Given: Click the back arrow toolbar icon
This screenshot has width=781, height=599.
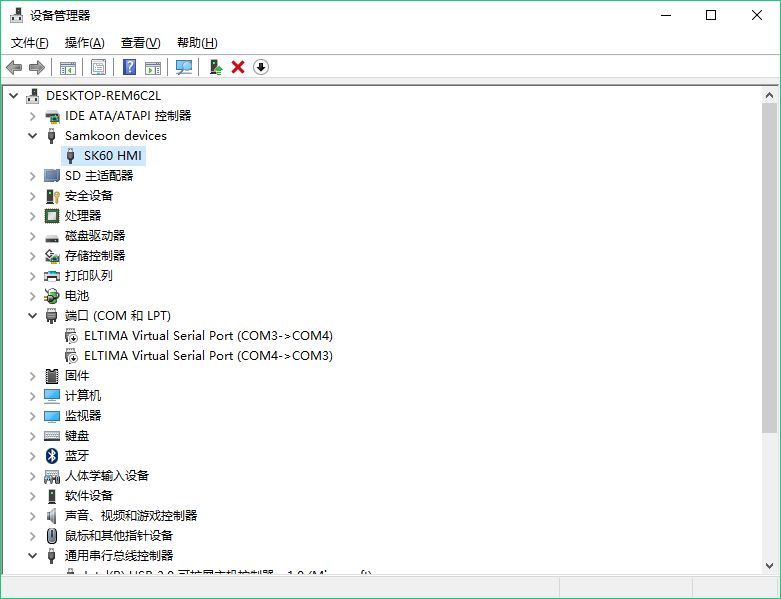Looking at the screenshot, I should click(x=14, y=67).
